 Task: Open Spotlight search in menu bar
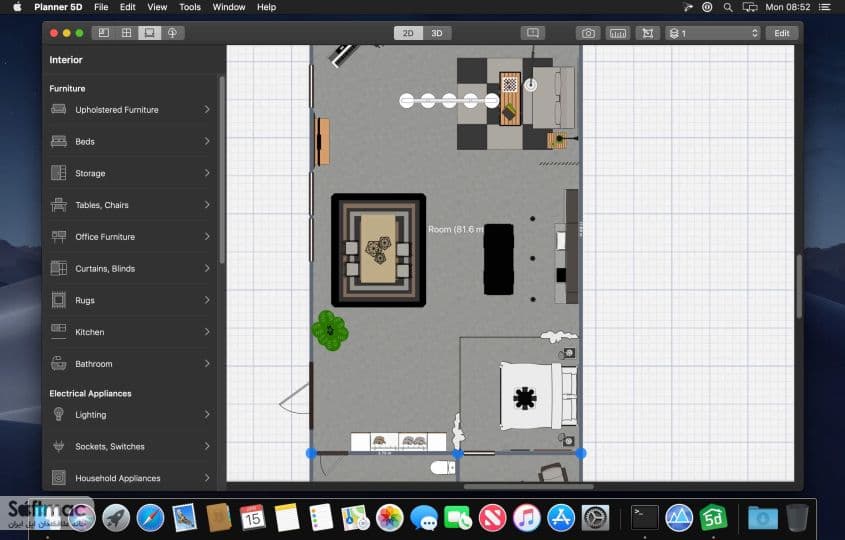coord(728,7)
